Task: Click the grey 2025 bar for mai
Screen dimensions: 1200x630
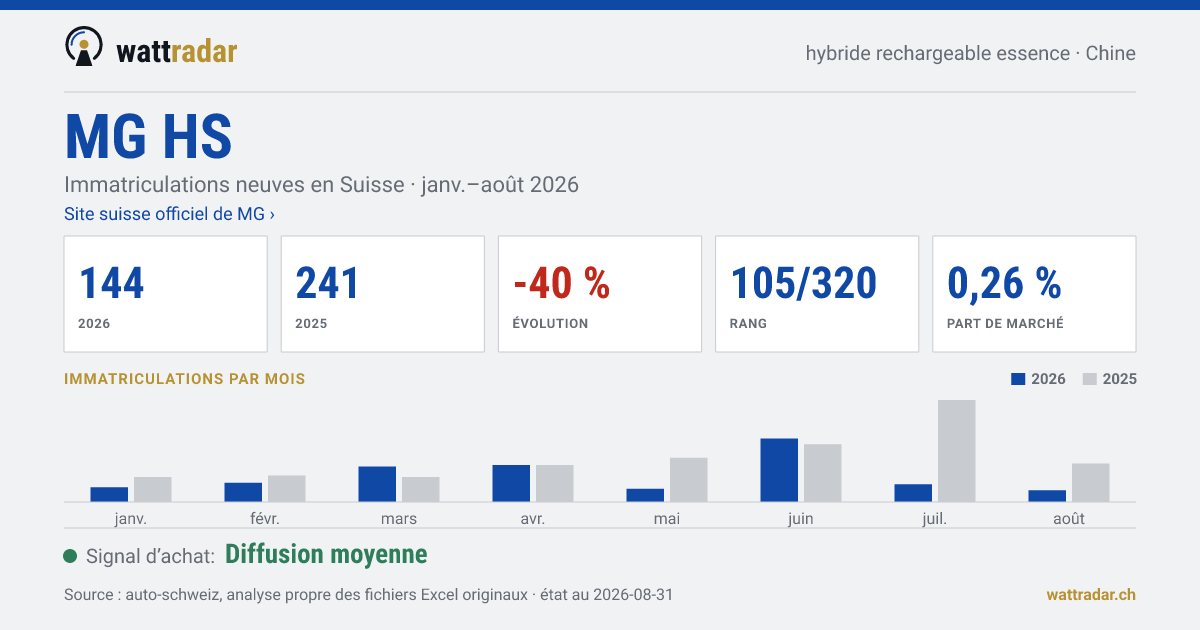Action: tap(689, 480)
